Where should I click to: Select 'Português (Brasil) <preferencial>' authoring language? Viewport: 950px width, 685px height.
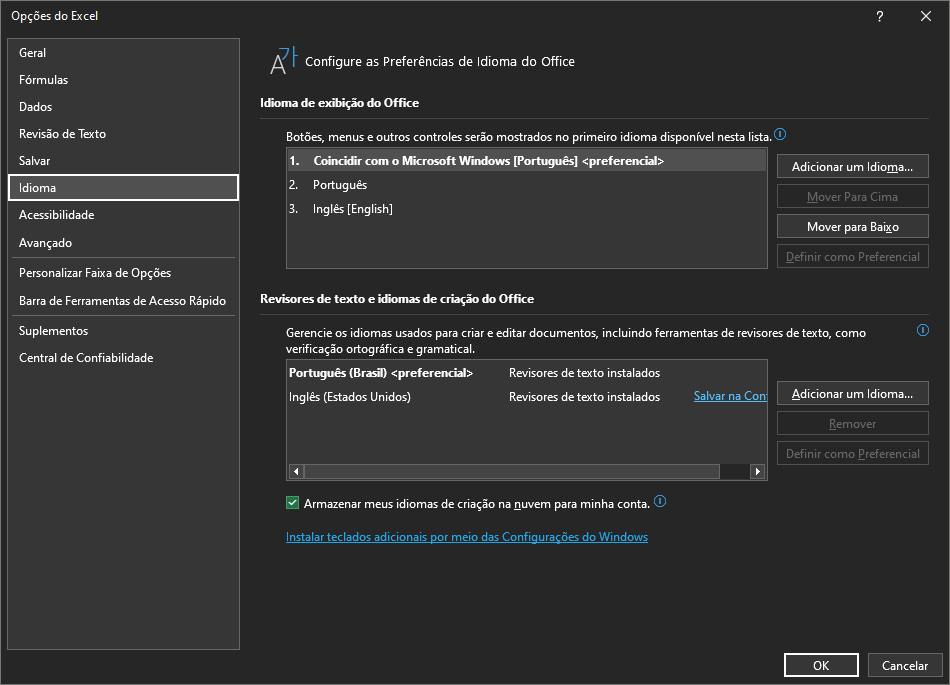coord(526,373)
